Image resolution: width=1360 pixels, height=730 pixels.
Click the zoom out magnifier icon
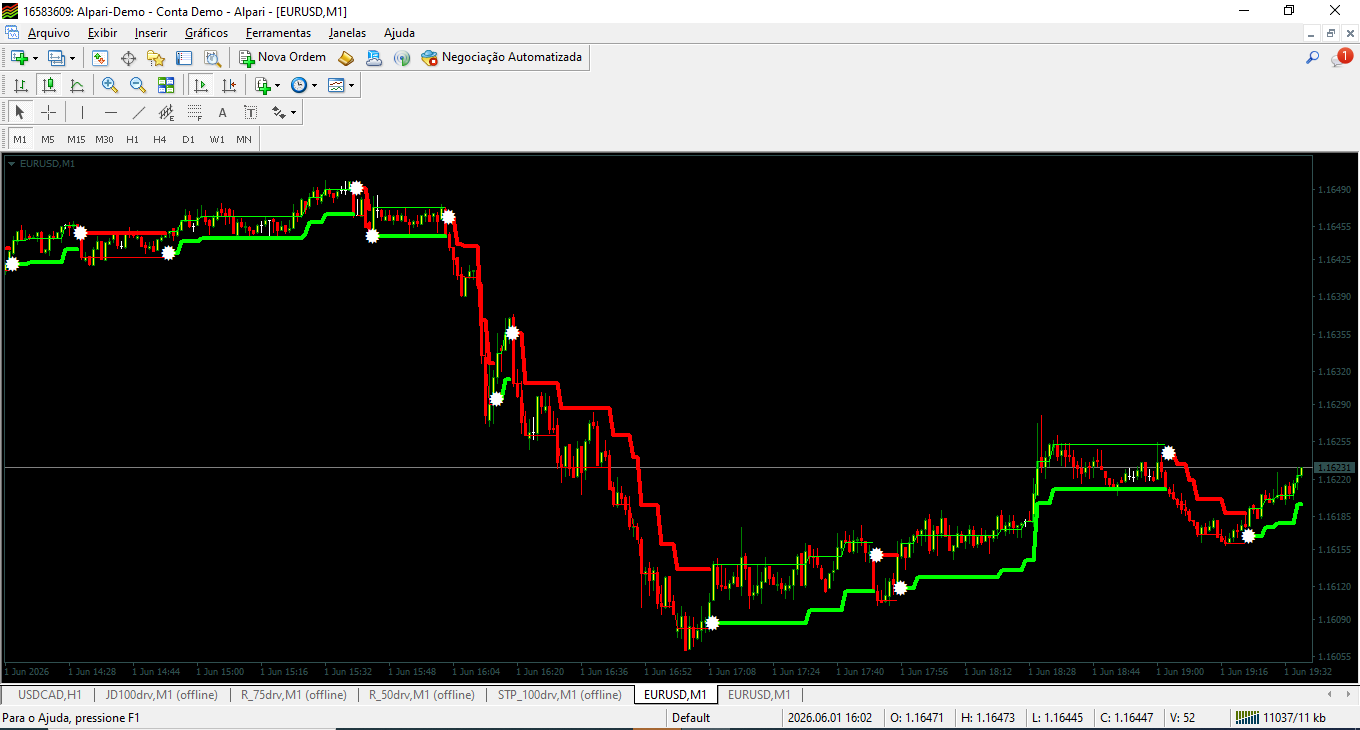(x=138, y=85)
